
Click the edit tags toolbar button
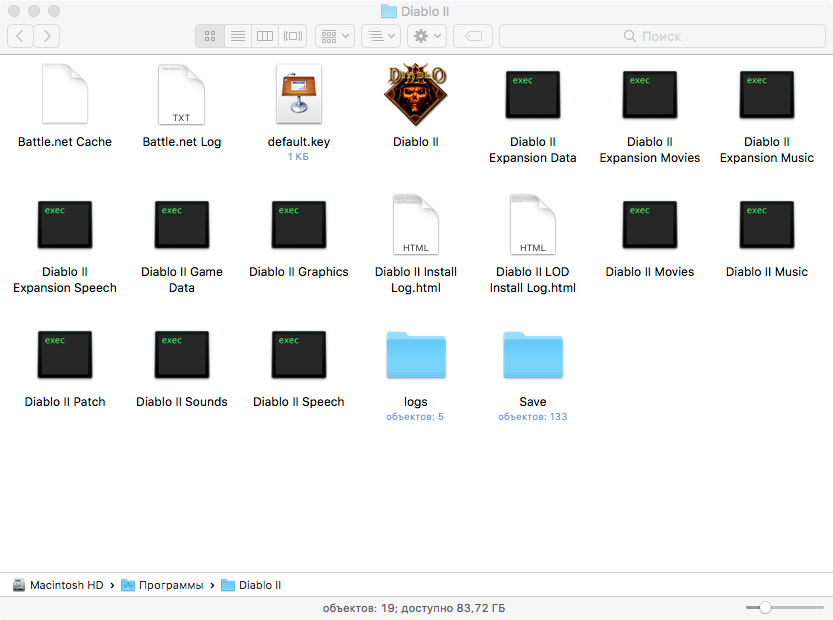pyautogui.click(x=473, y=36)
